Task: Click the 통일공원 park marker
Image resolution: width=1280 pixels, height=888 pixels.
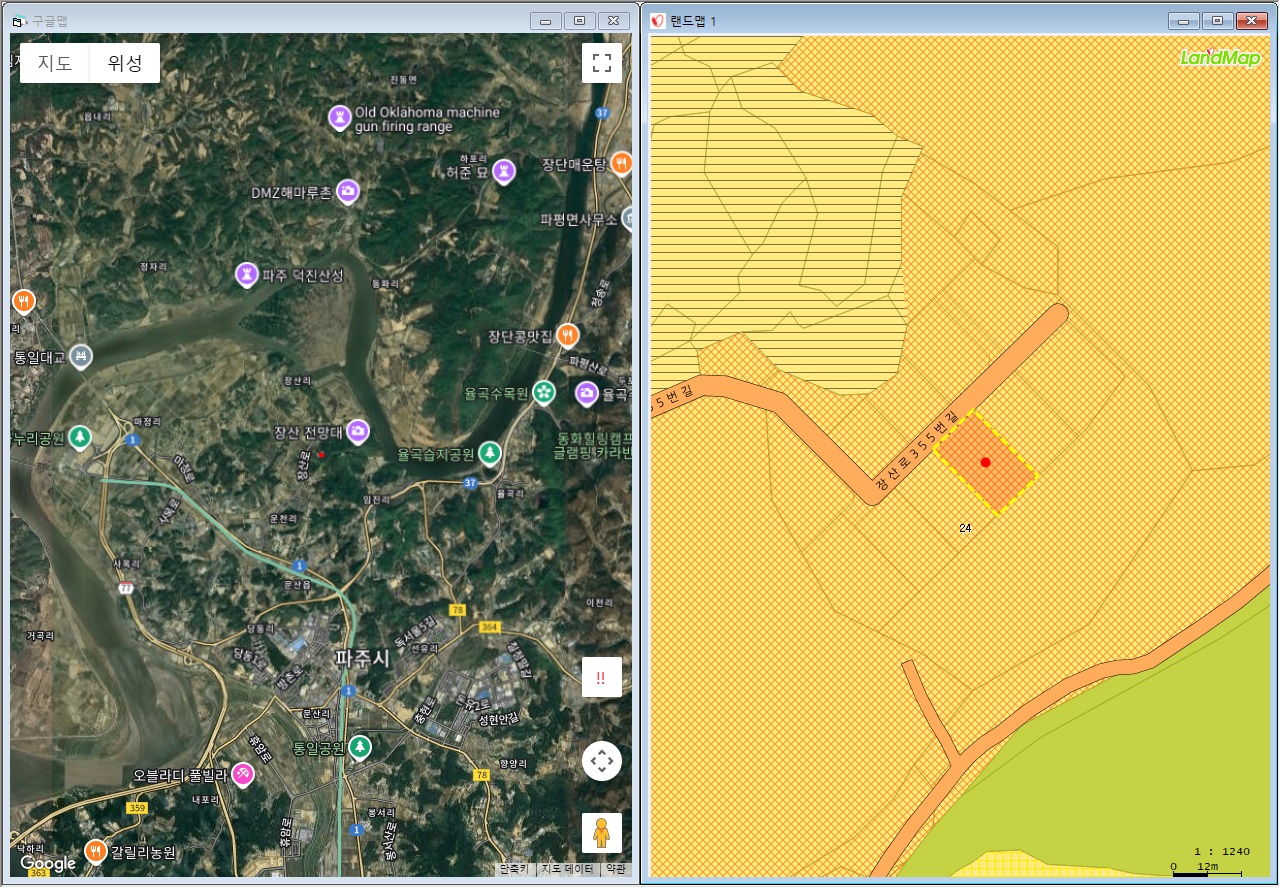Action: [x=359, y=747]
